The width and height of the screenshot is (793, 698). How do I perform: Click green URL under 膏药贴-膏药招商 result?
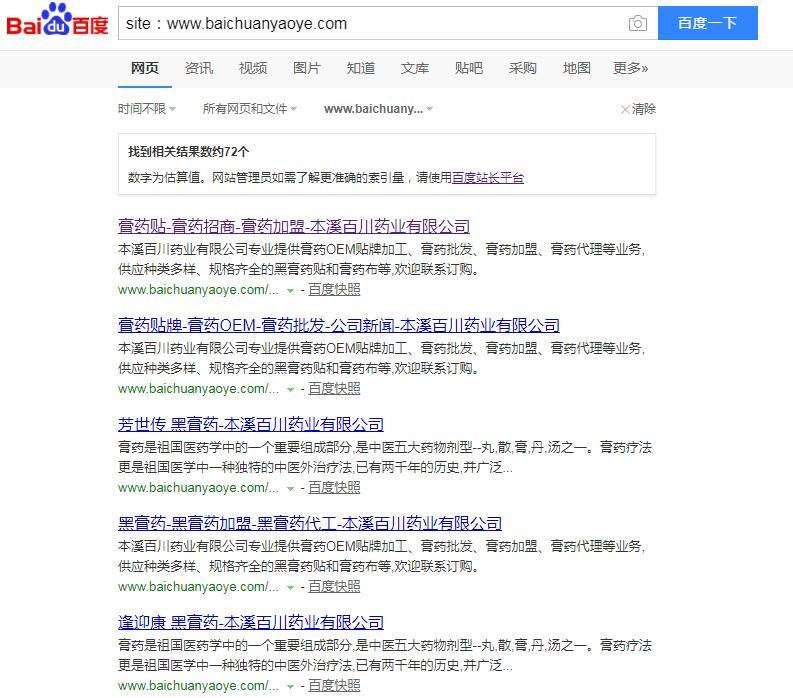point(198,290)
